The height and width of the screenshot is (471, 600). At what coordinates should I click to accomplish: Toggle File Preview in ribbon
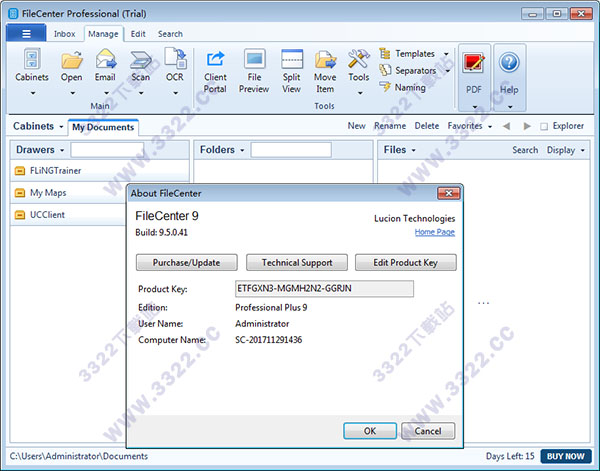click(x=254, y=59)
